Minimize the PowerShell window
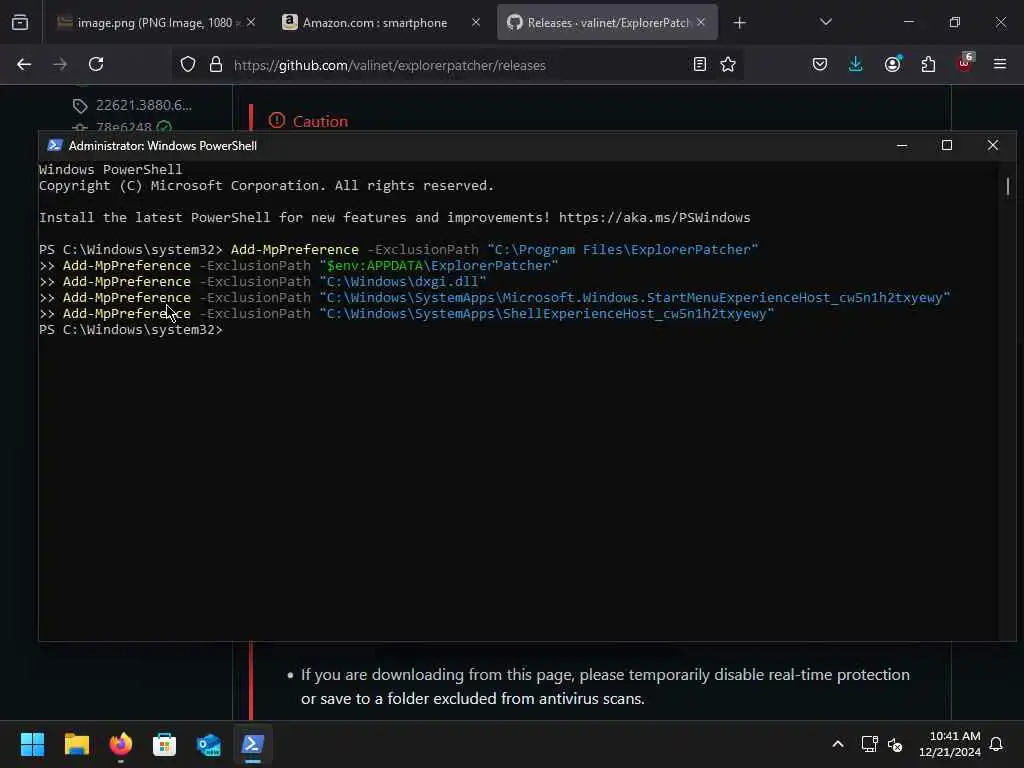The height and width of the screenshot is (768, 1024). point(902,146)
